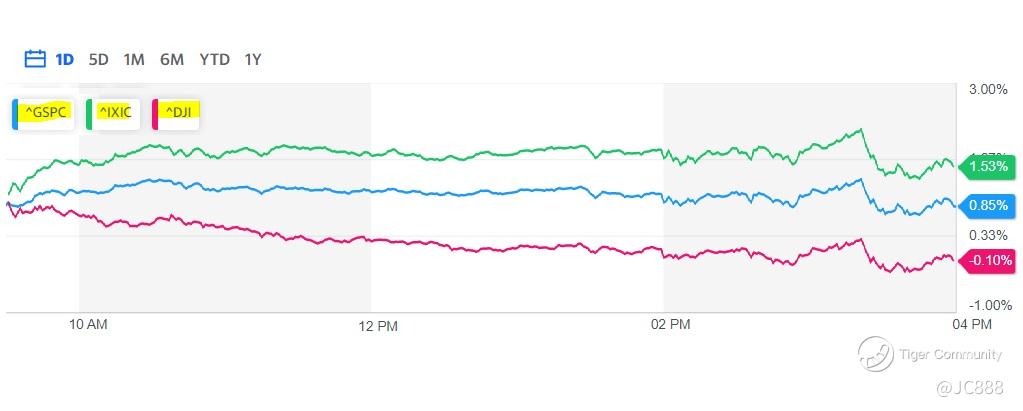
Task: Toggle the ^DJI series legend chip
Action: click(176, 114)
